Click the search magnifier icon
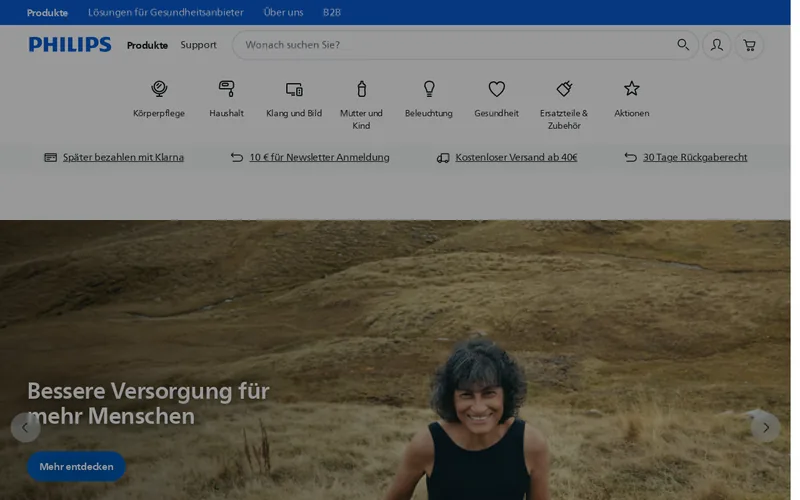Image resolution: width=800 pixels, height=500 pixels. (683, 44)
